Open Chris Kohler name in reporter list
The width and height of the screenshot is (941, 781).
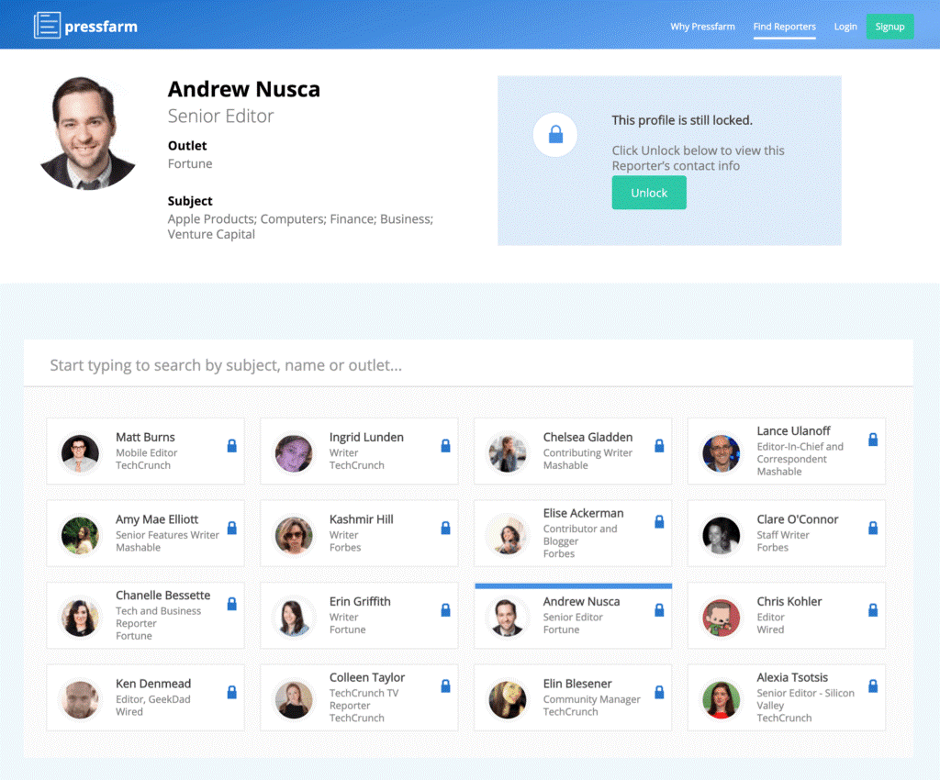click(789, 602)
